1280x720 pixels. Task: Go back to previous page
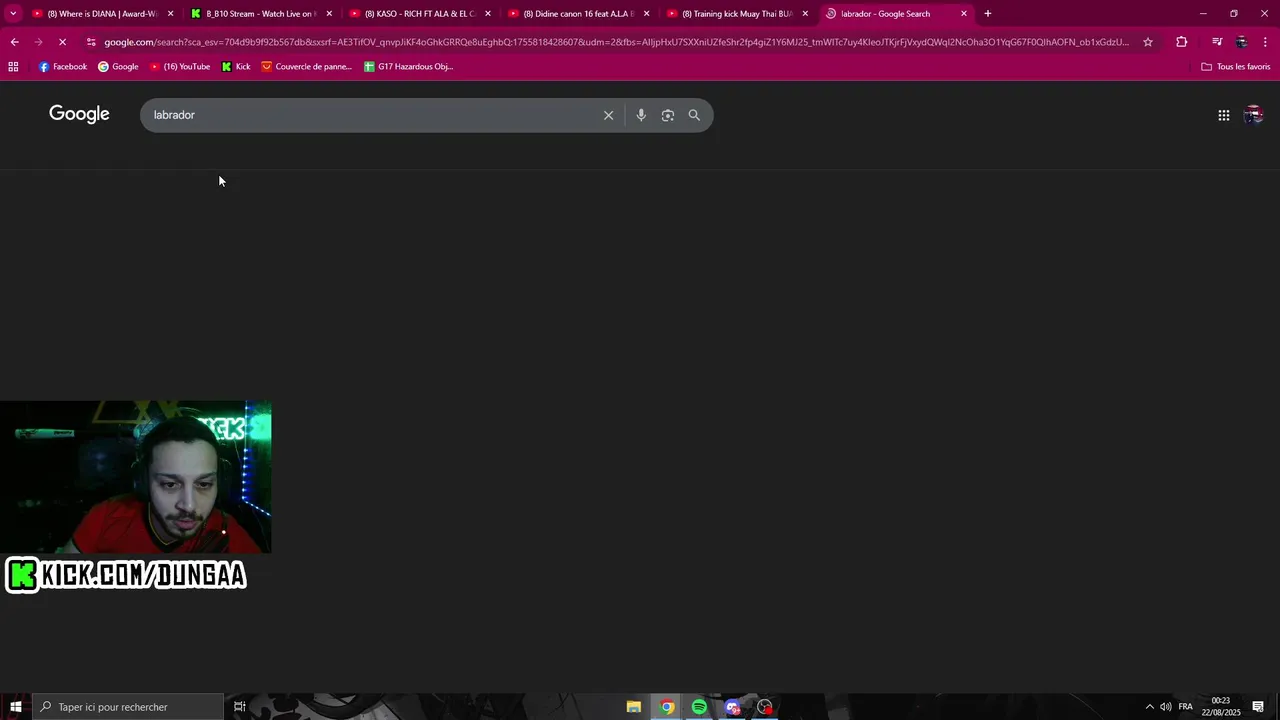(14, 42)
